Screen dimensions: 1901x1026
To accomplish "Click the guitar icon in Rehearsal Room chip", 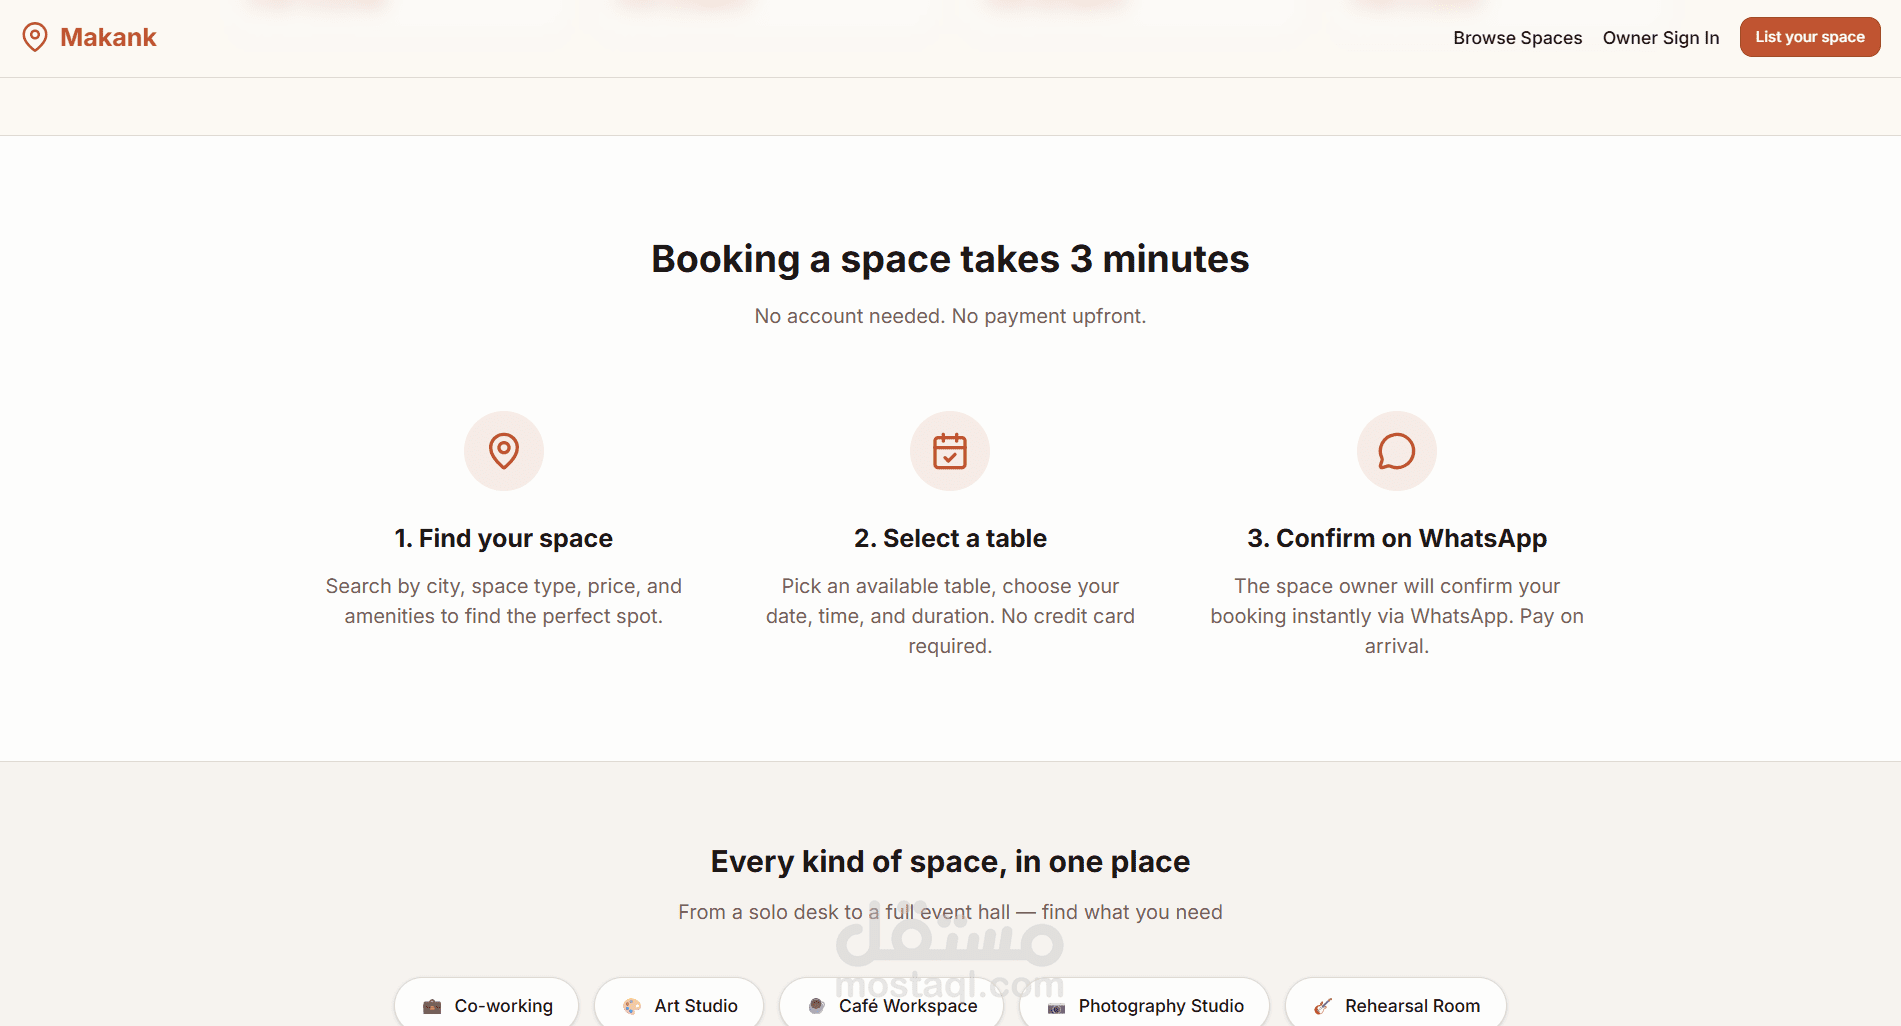I will tap(1323, 1007).
